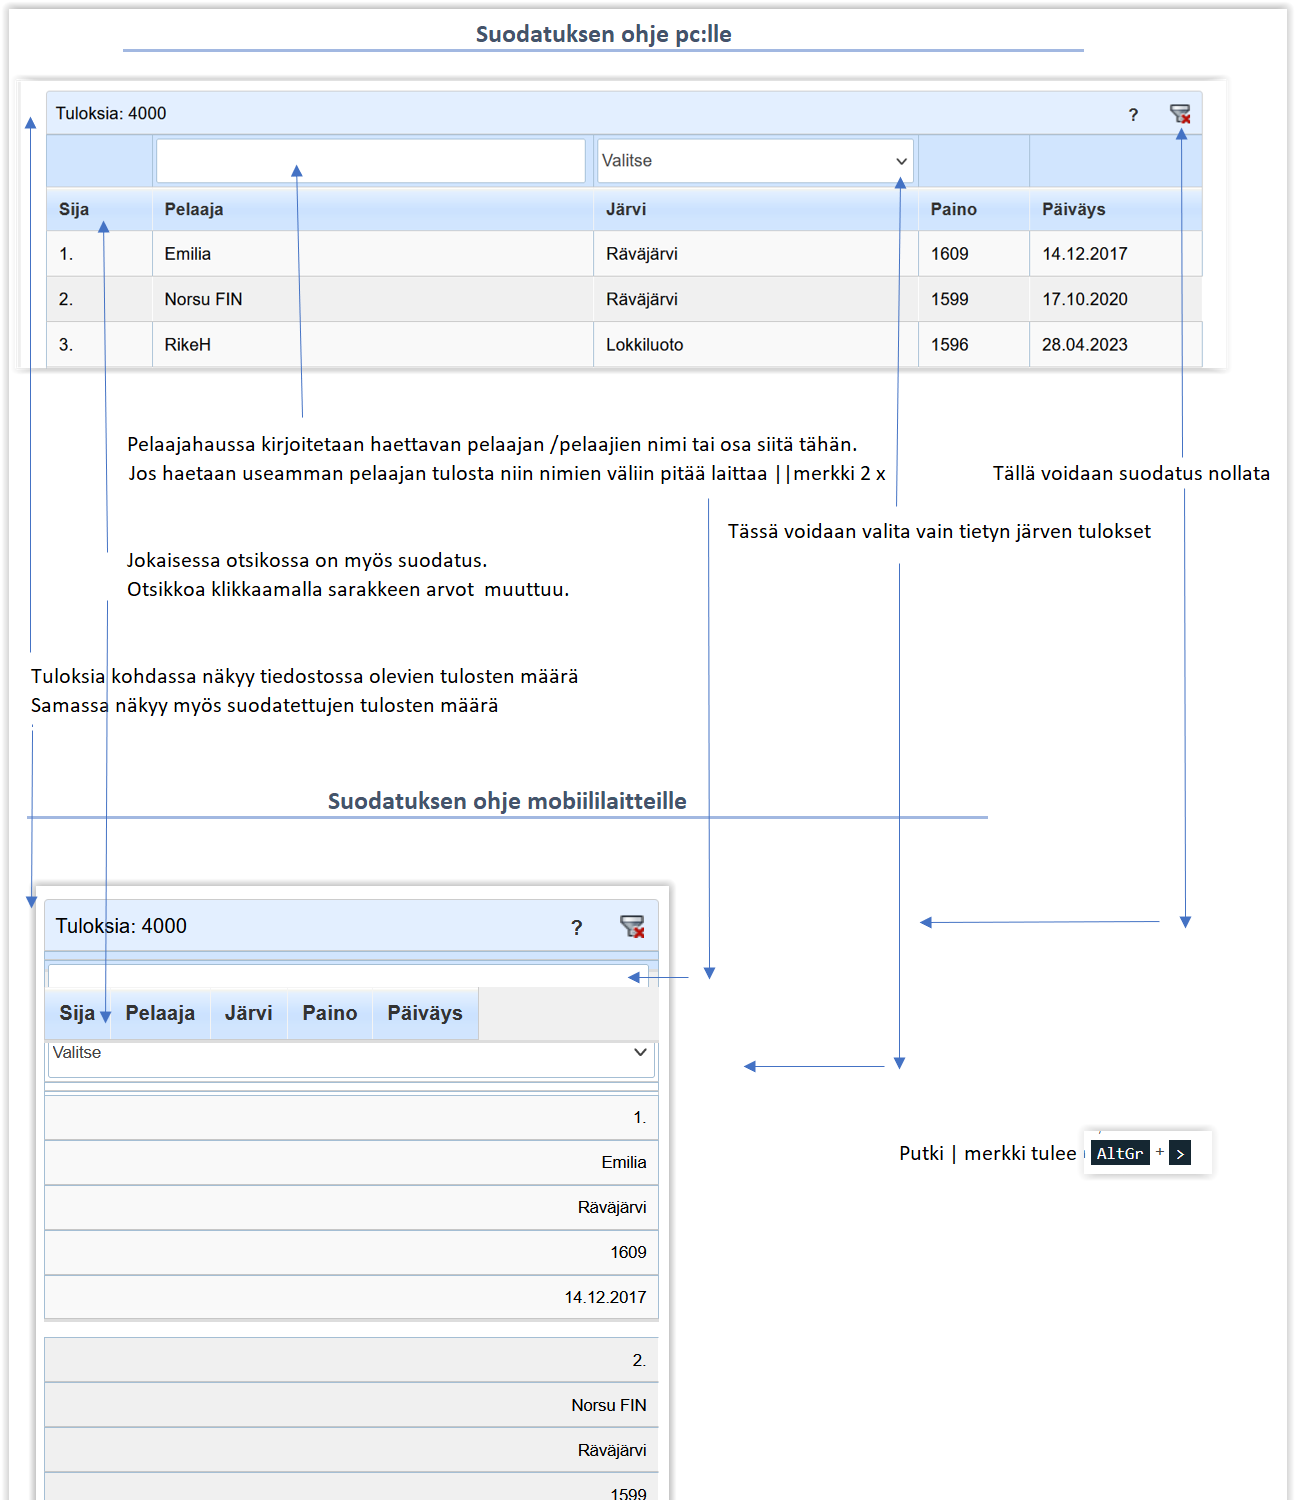Click Räväjärvi in Emilia's row of the PC table
The image size is (1300, 1500).
pyautogui.click(x=642, y=254)
